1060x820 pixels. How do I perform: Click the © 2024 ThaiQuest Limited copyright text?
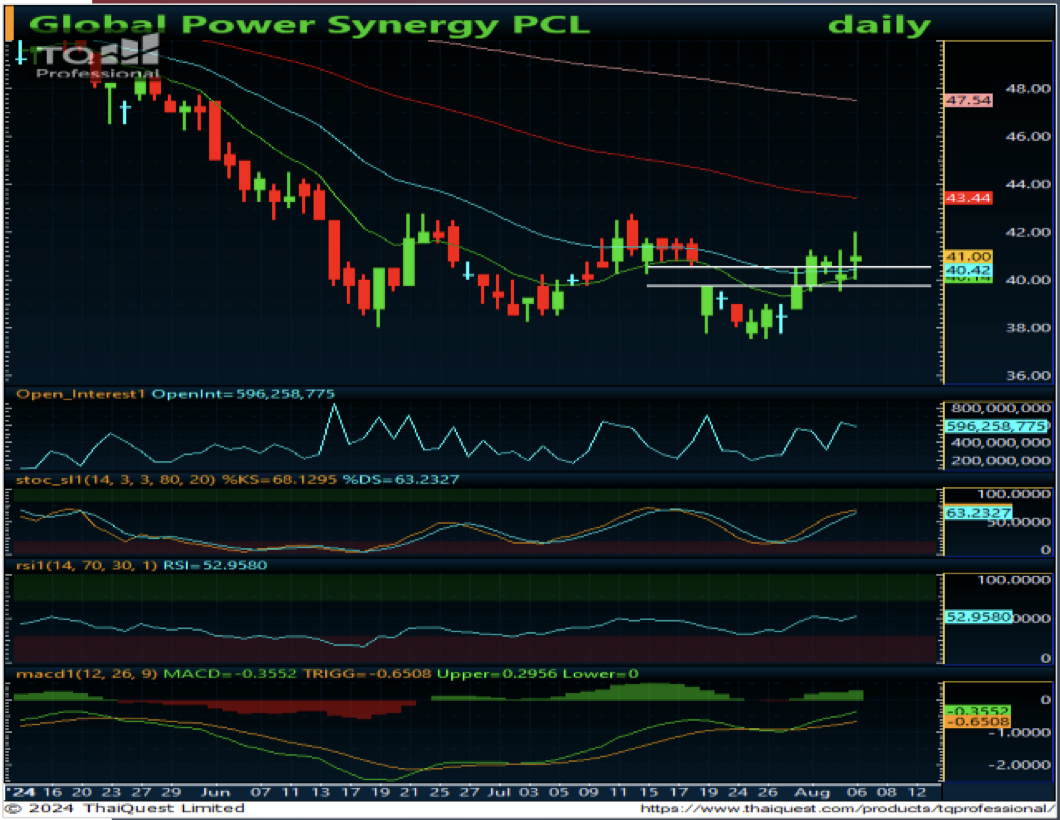point(124,809)
